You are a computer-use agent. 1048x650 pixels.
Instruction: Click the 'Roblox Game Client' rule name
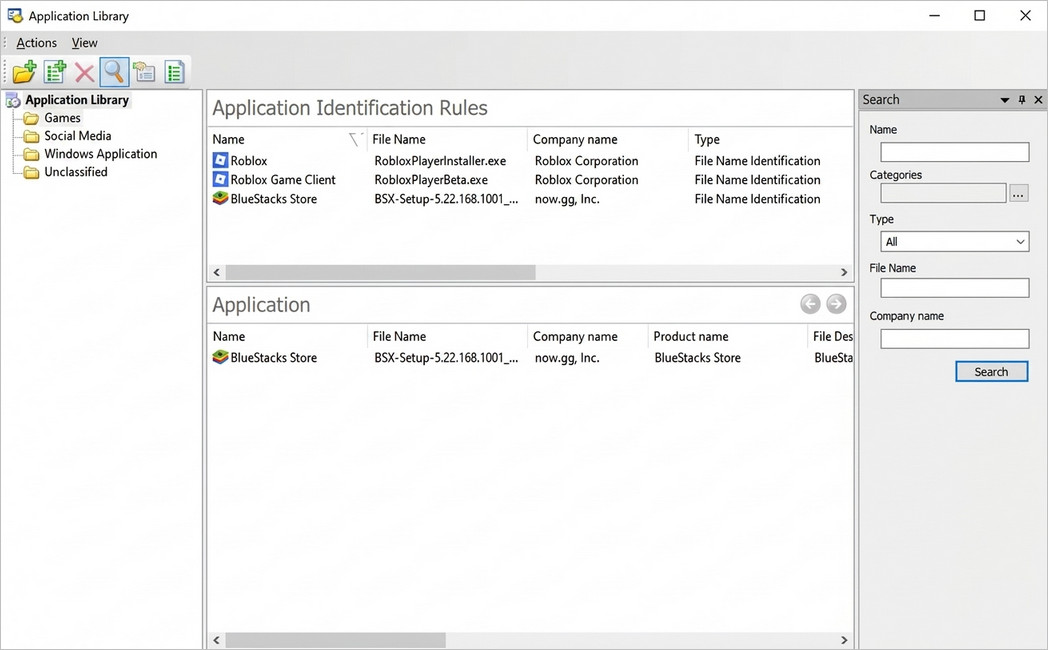pyautogui.click(x=283, y=180)
